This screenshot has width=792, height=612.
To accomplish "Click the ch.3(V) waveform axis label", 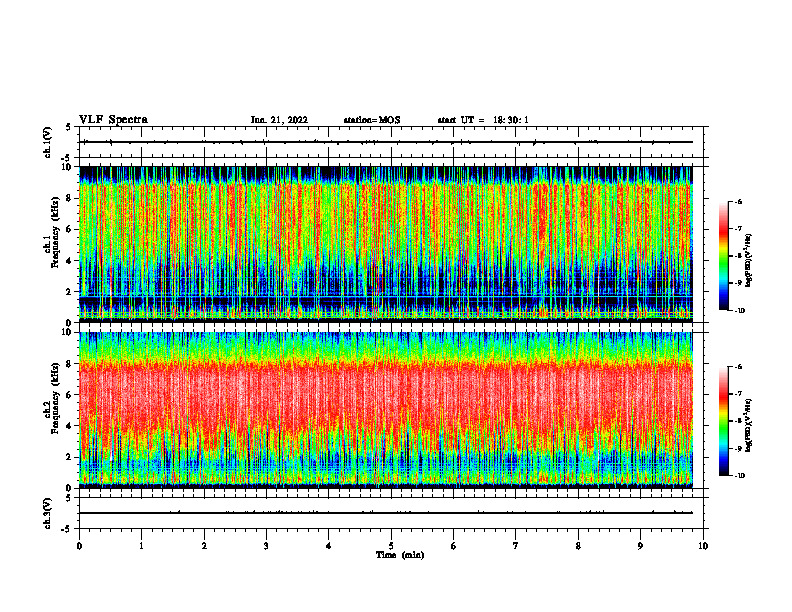I will (48, 513).
